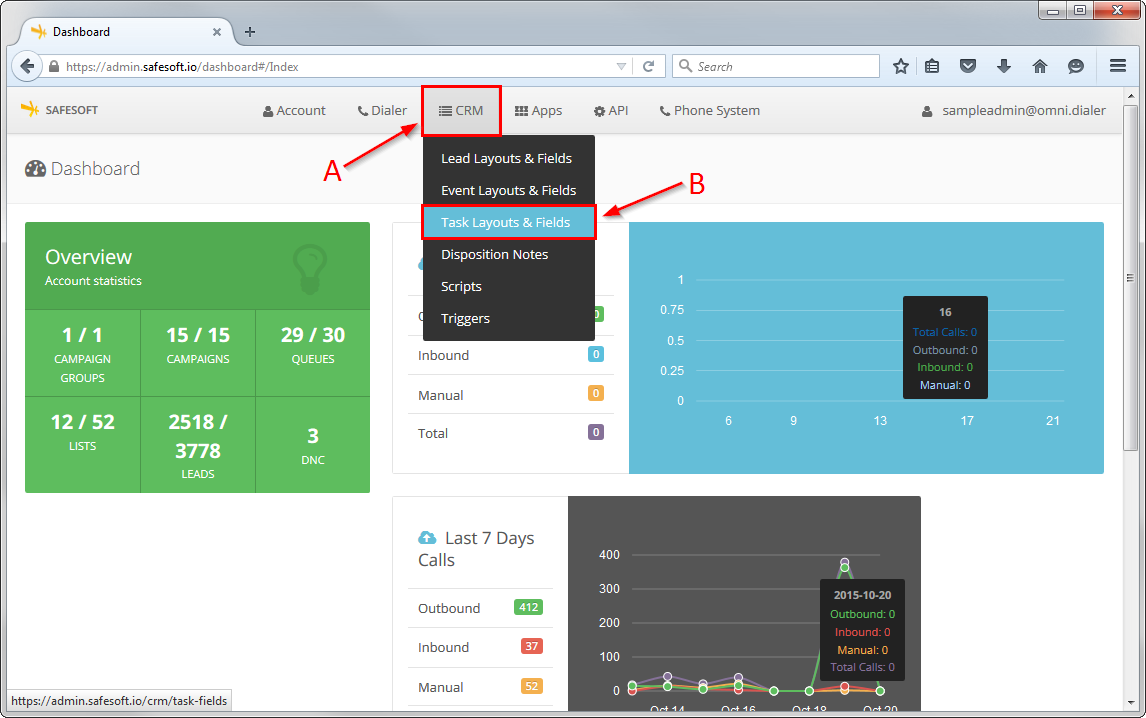The height and width of the screenshot is (718, 1146).
Task: Collapse the CRM menu
Action: [x=461, y=110]
